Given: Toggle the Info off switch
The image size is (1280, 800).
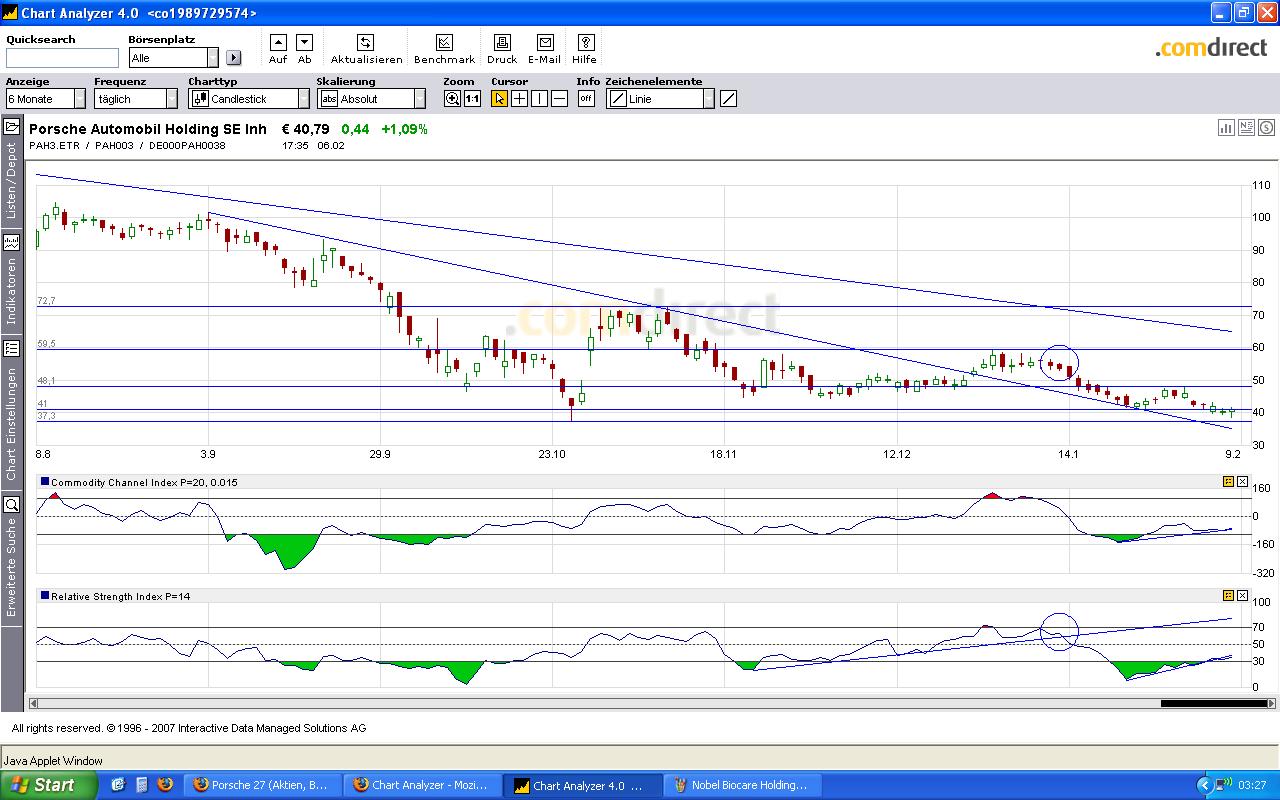Looking at the screenshot, I should tap(586, 99).
